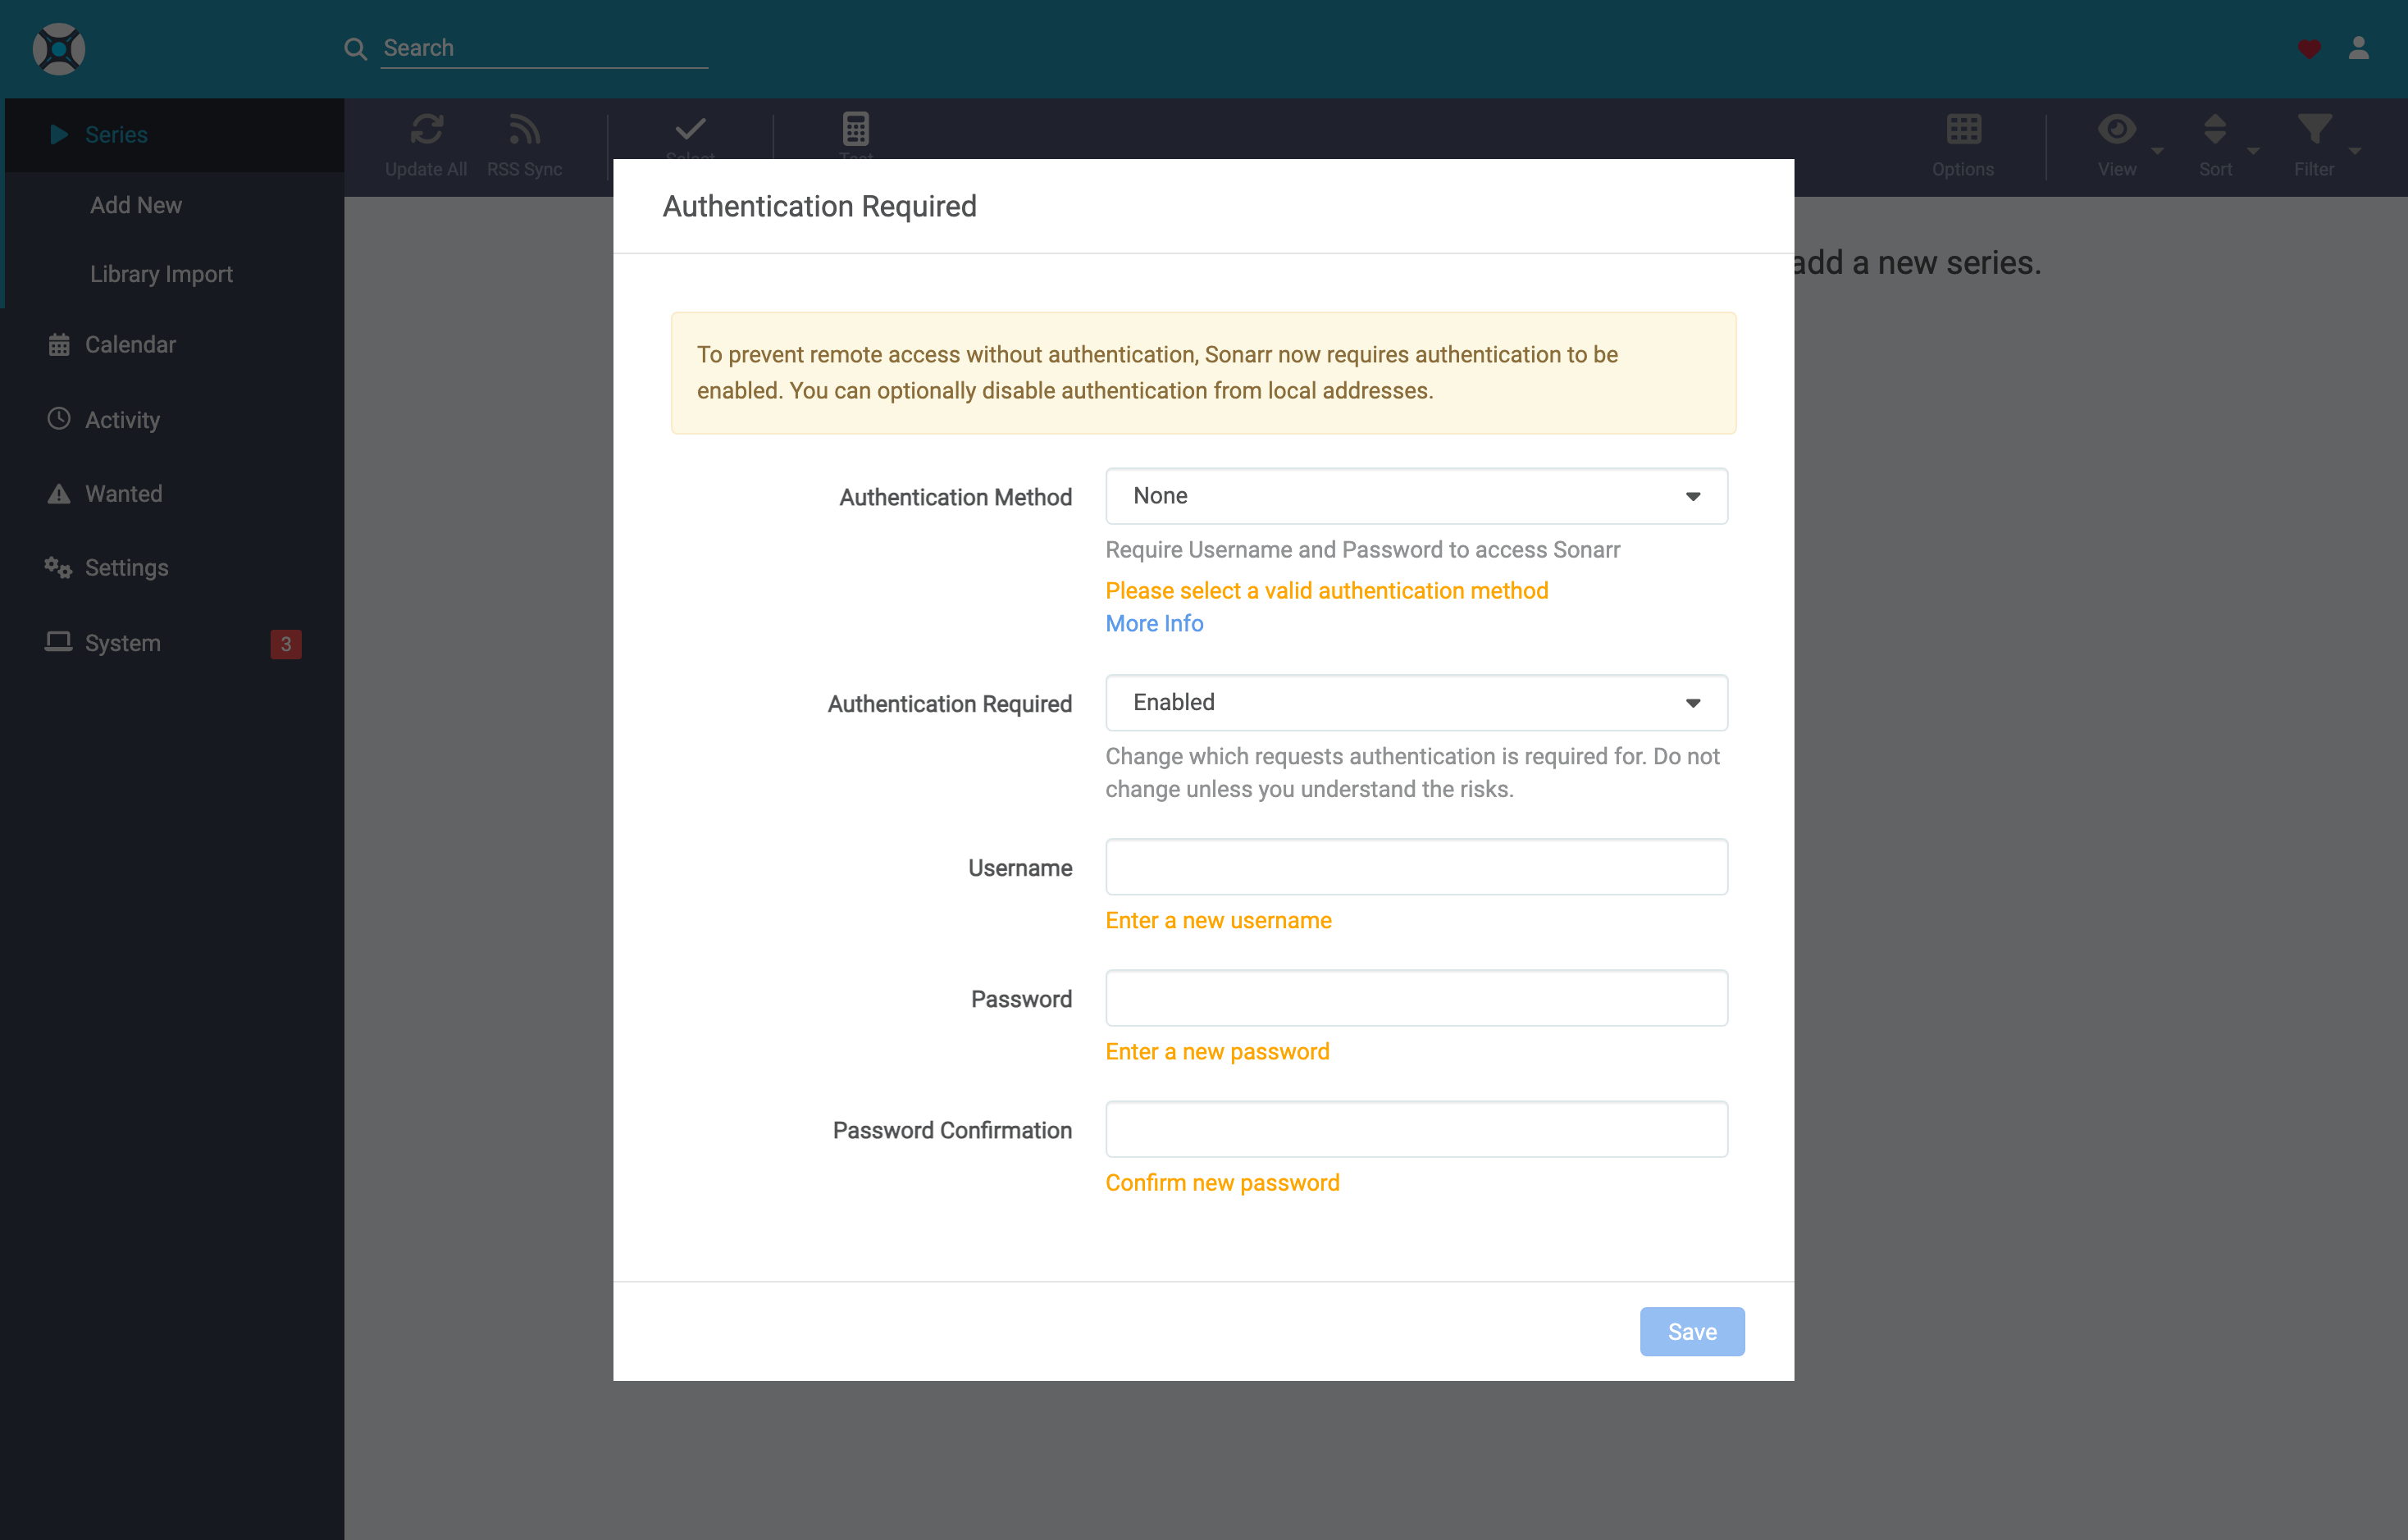Click the 'Authentication Method' field label

955,497
